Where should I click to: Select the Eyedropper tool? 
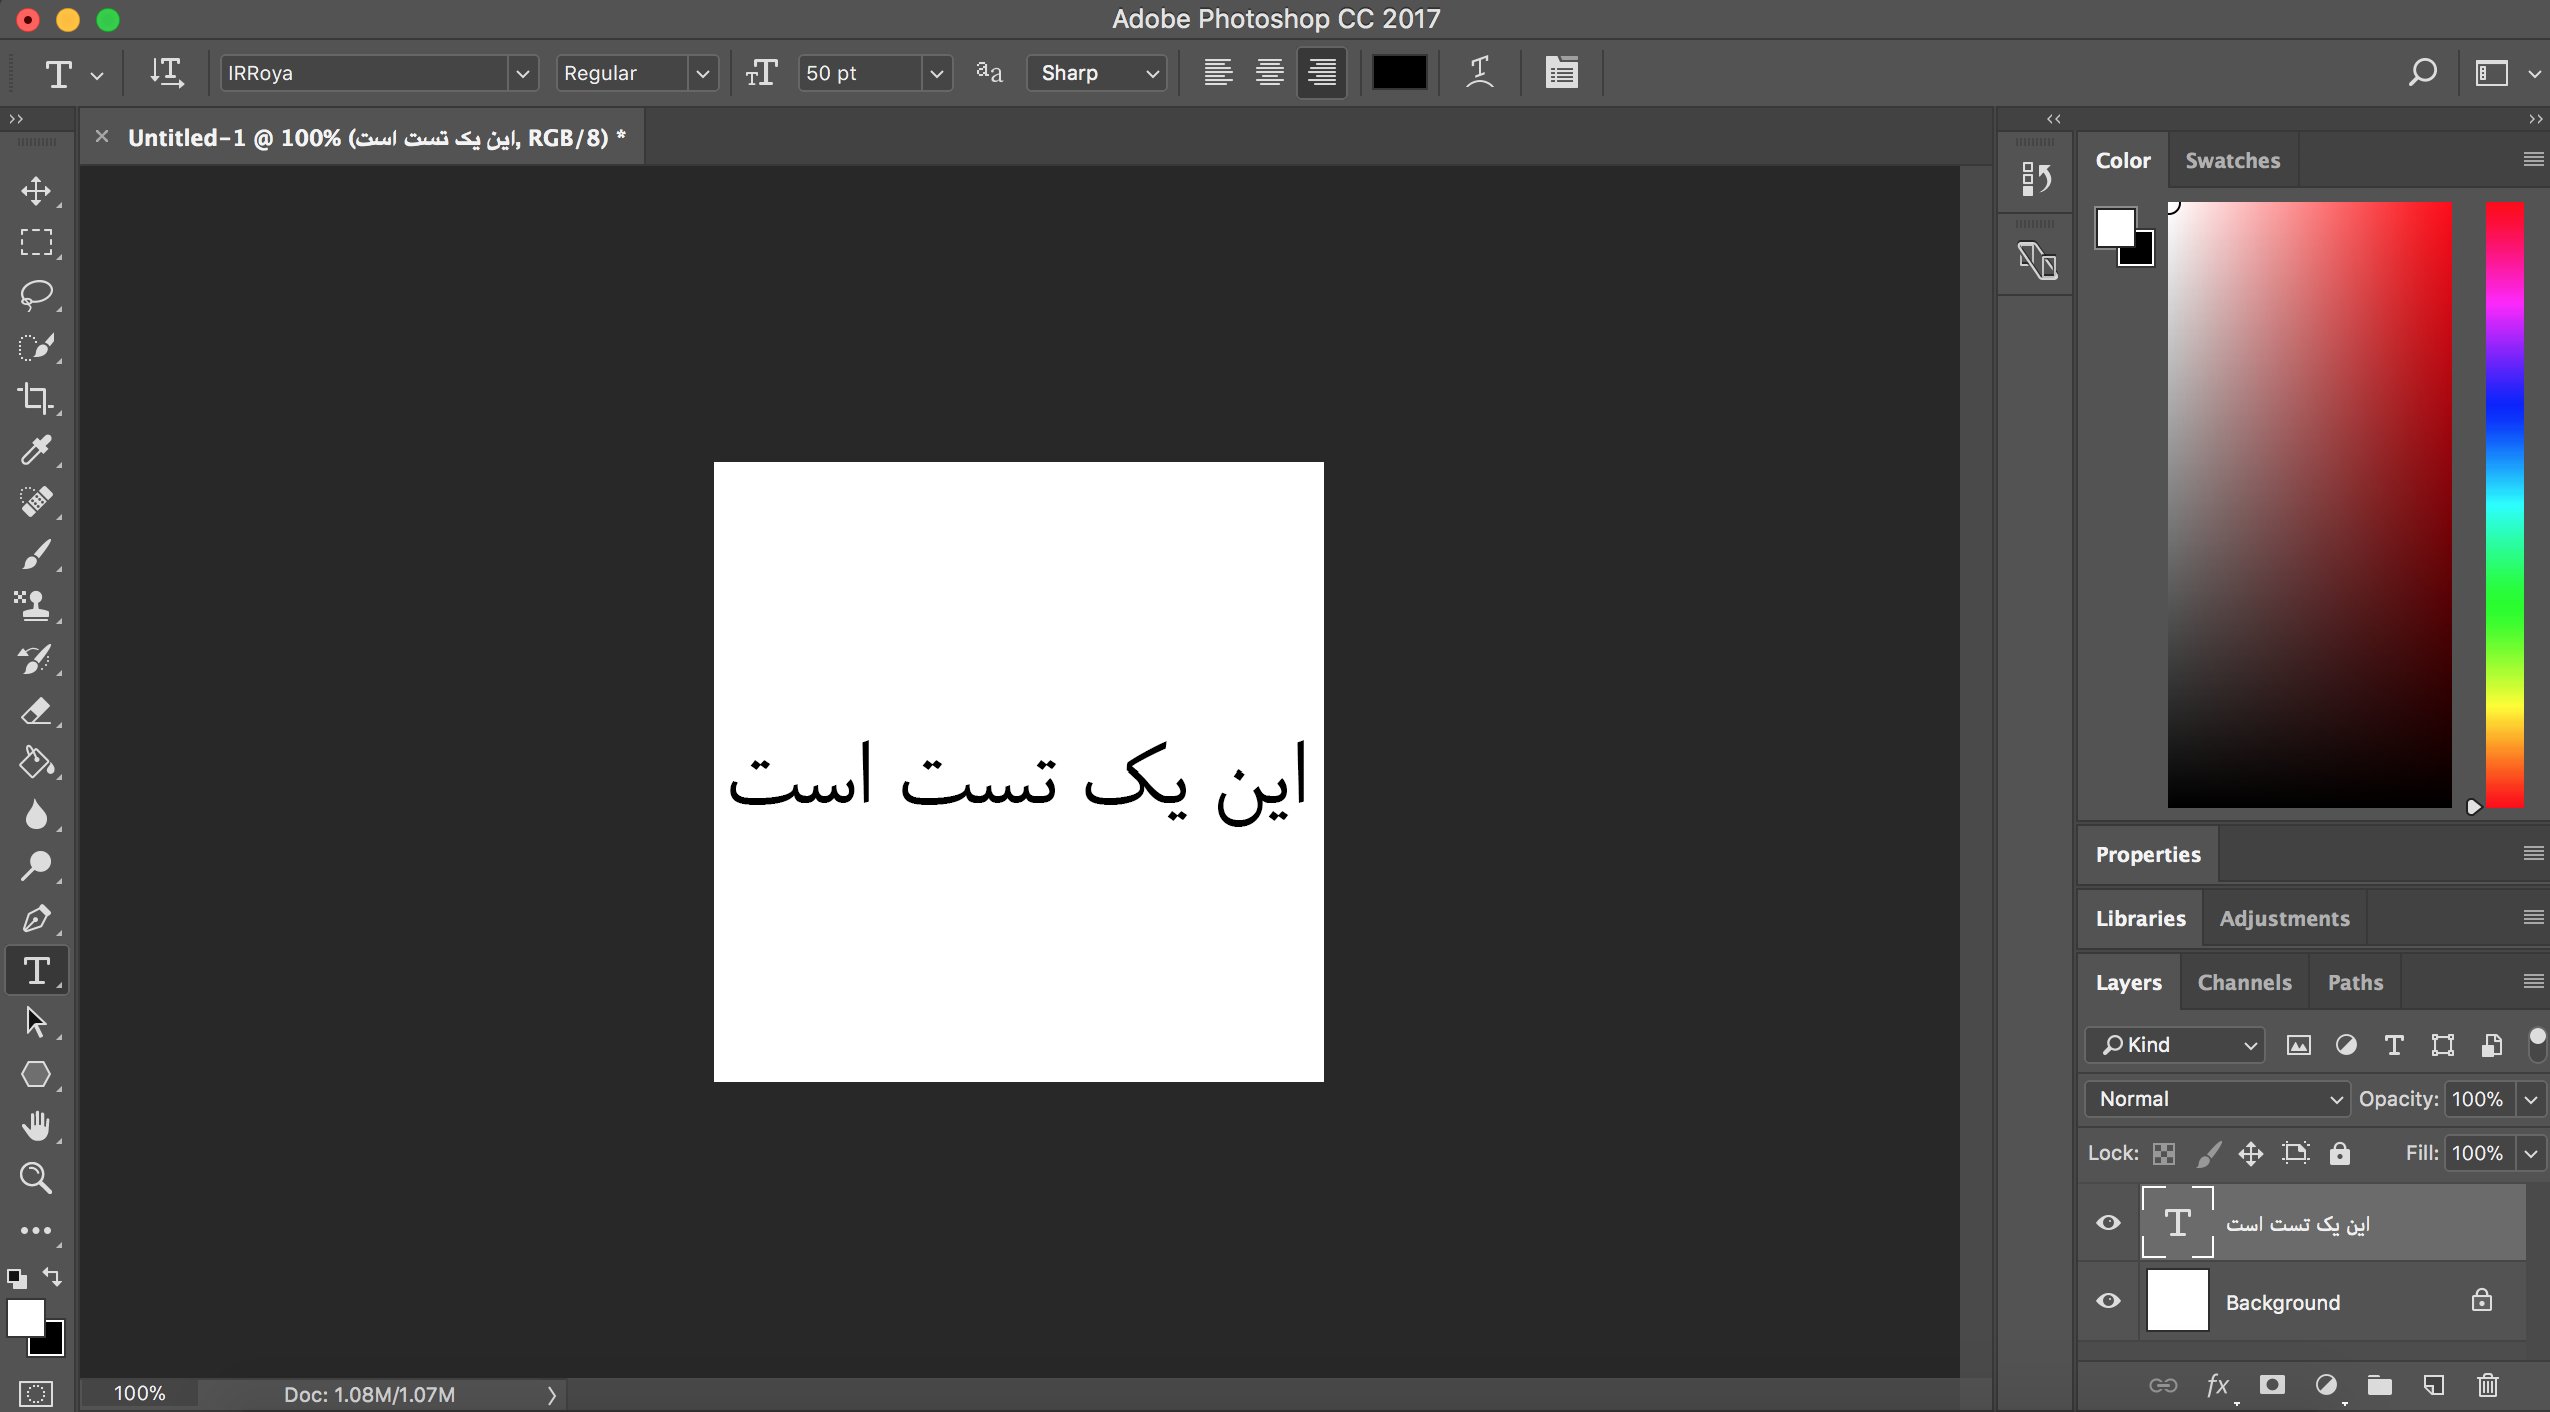coord(36,450)
